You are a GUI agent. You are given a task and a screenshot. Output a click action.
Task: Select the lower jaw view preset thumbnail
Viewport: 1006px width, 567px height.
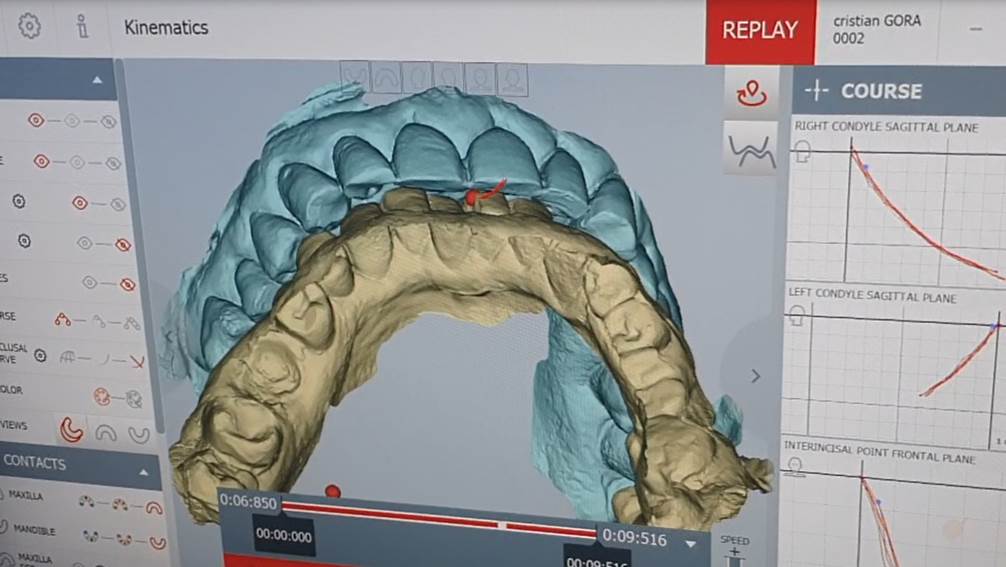coord(355,78)
